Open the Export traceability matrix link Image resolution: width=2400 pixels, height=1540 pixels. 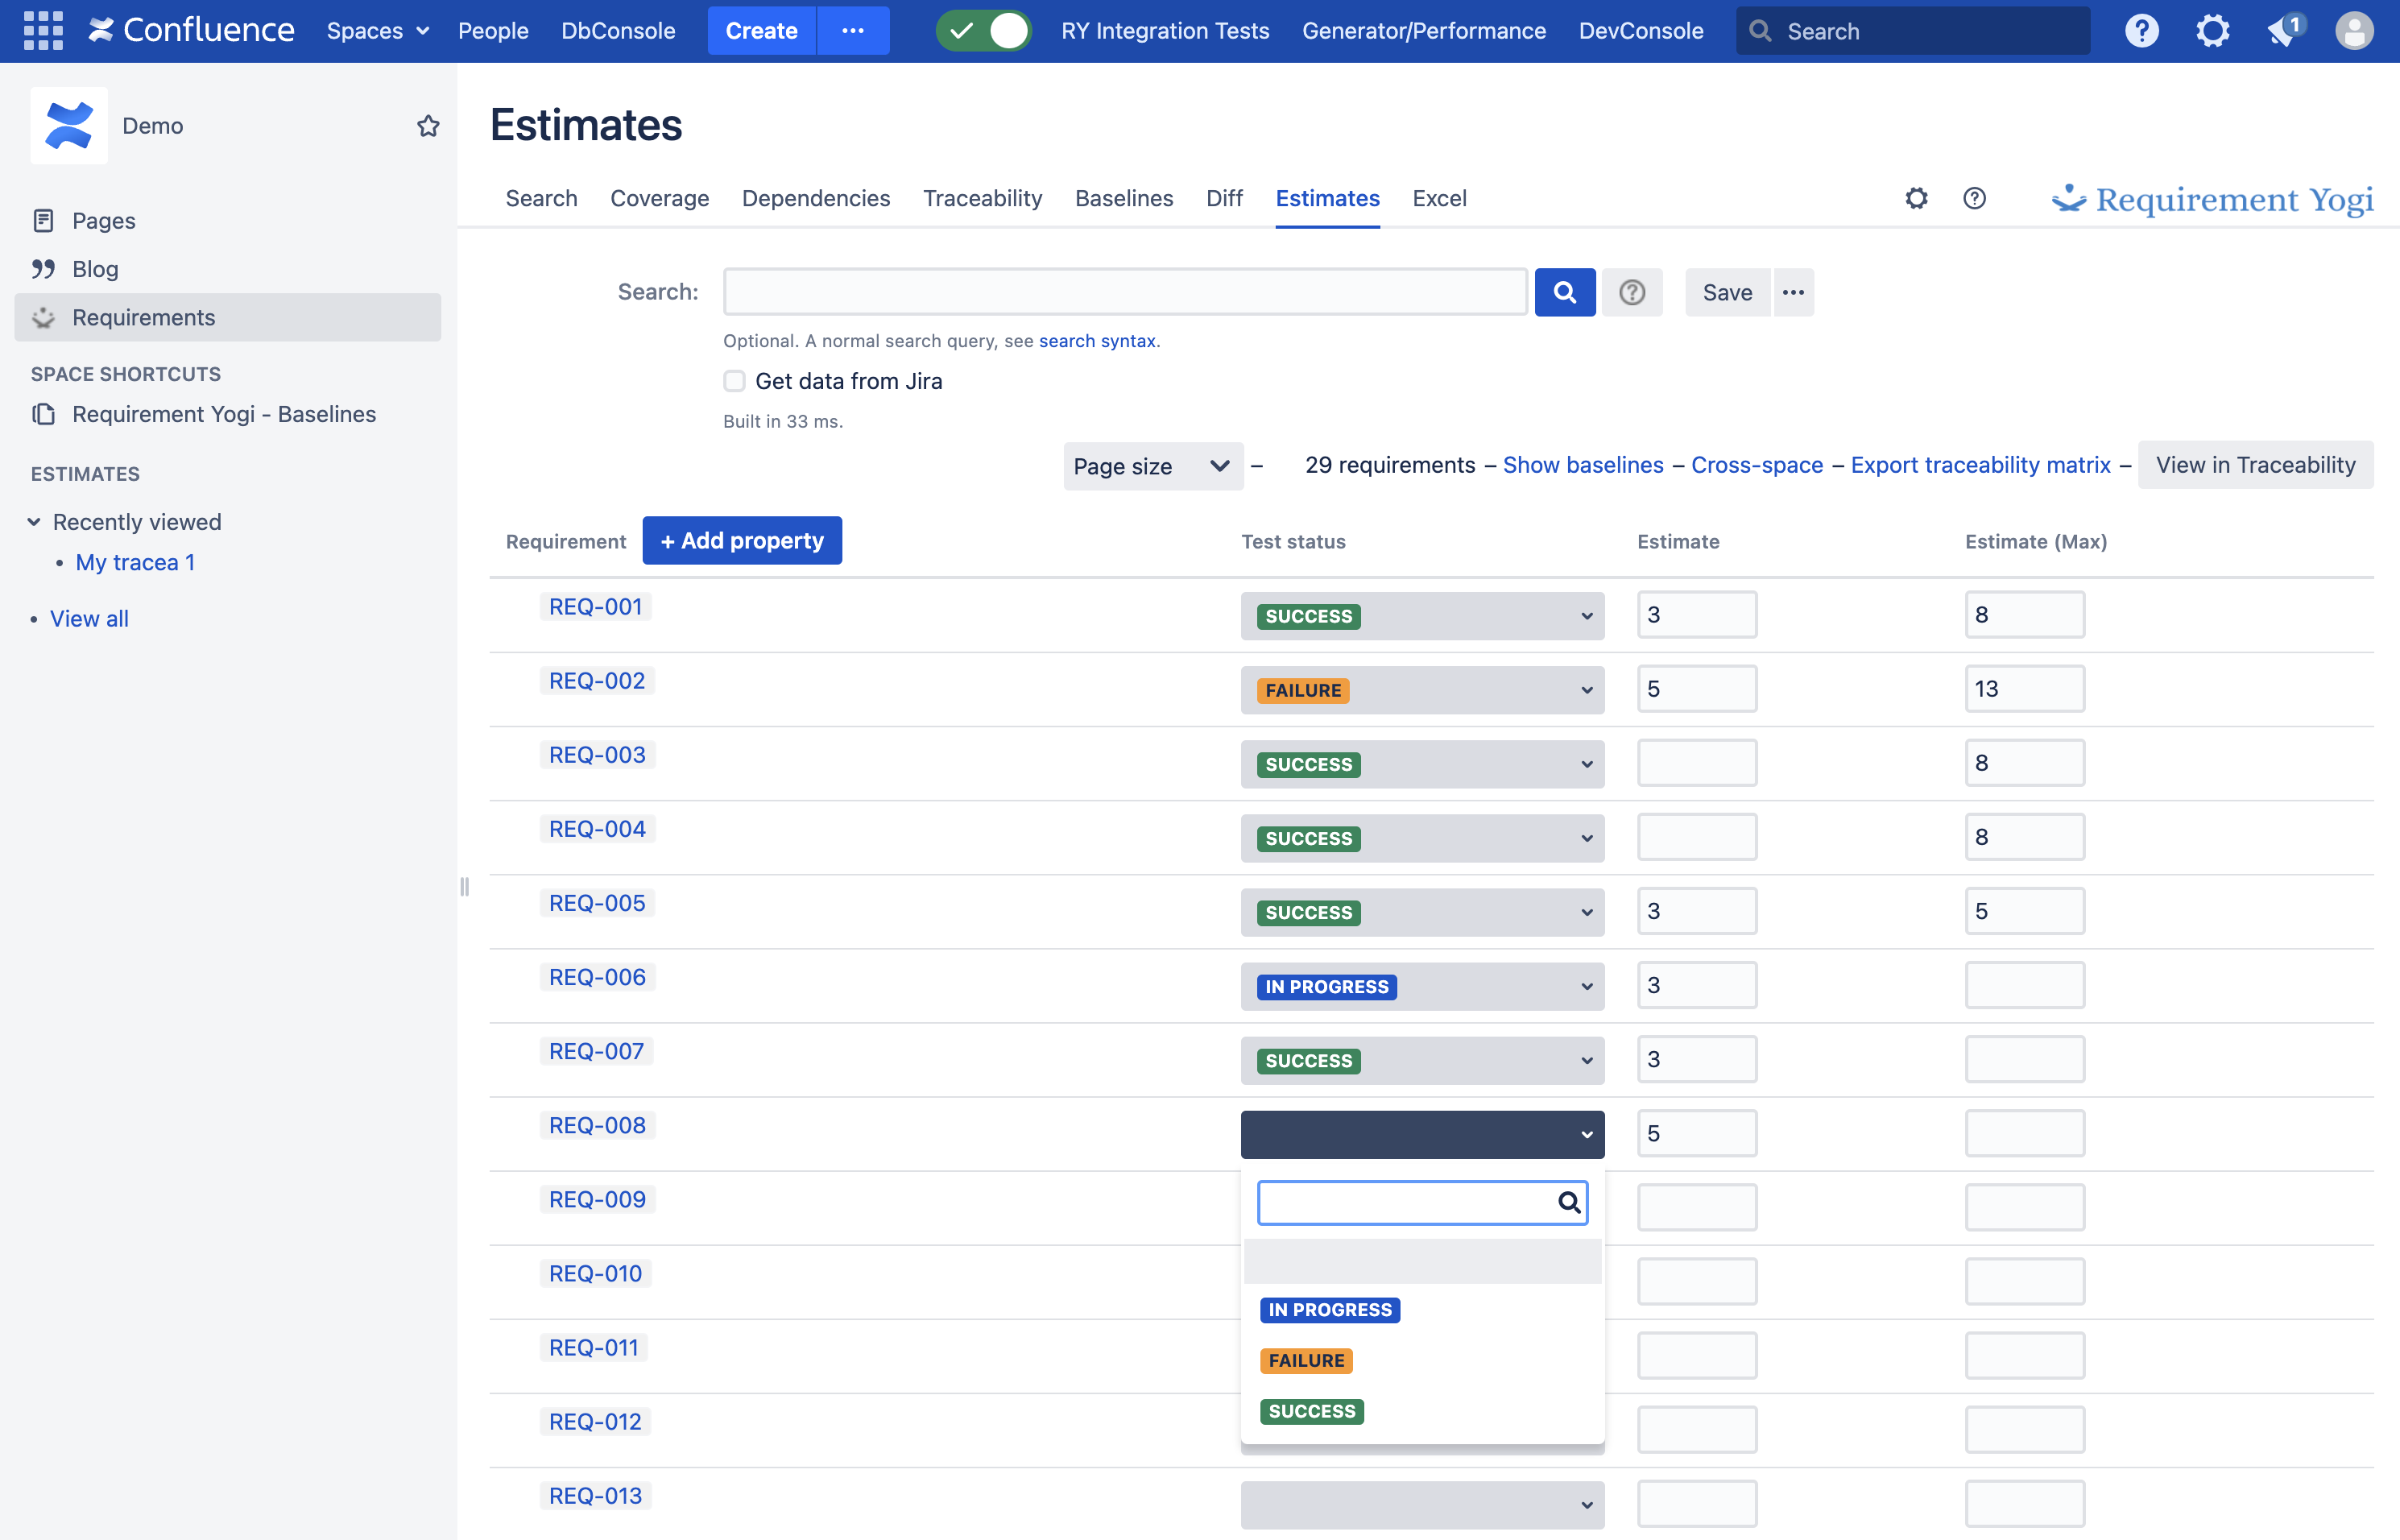click(x=1980, y=465)
